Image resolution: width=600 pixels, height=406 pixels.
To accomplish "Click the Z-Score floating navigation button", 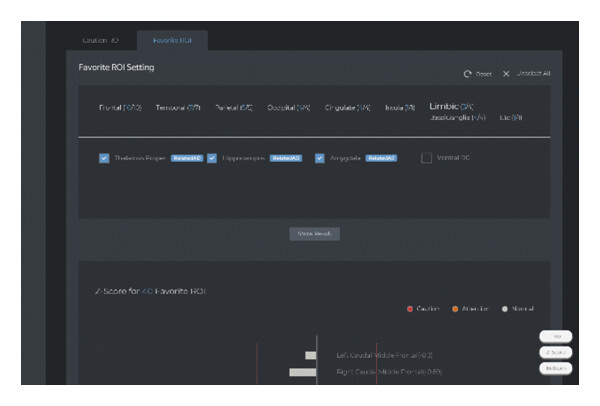I will pos(556,352).
